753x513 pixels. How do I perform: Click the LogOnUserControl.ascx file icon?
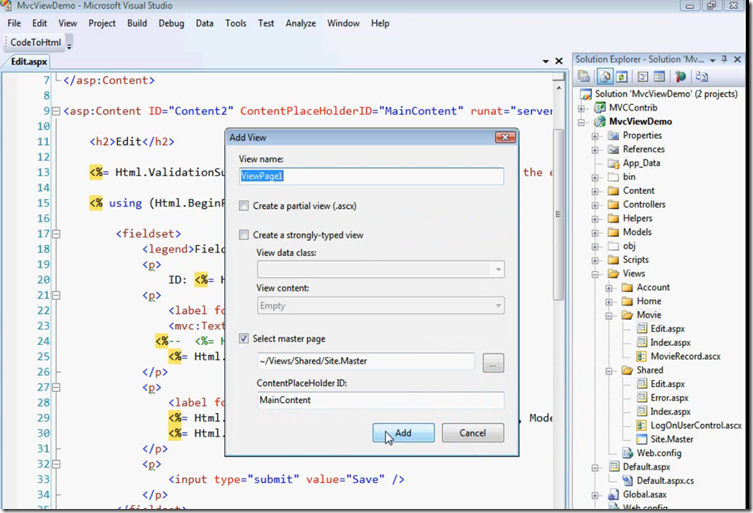point(641,426)
